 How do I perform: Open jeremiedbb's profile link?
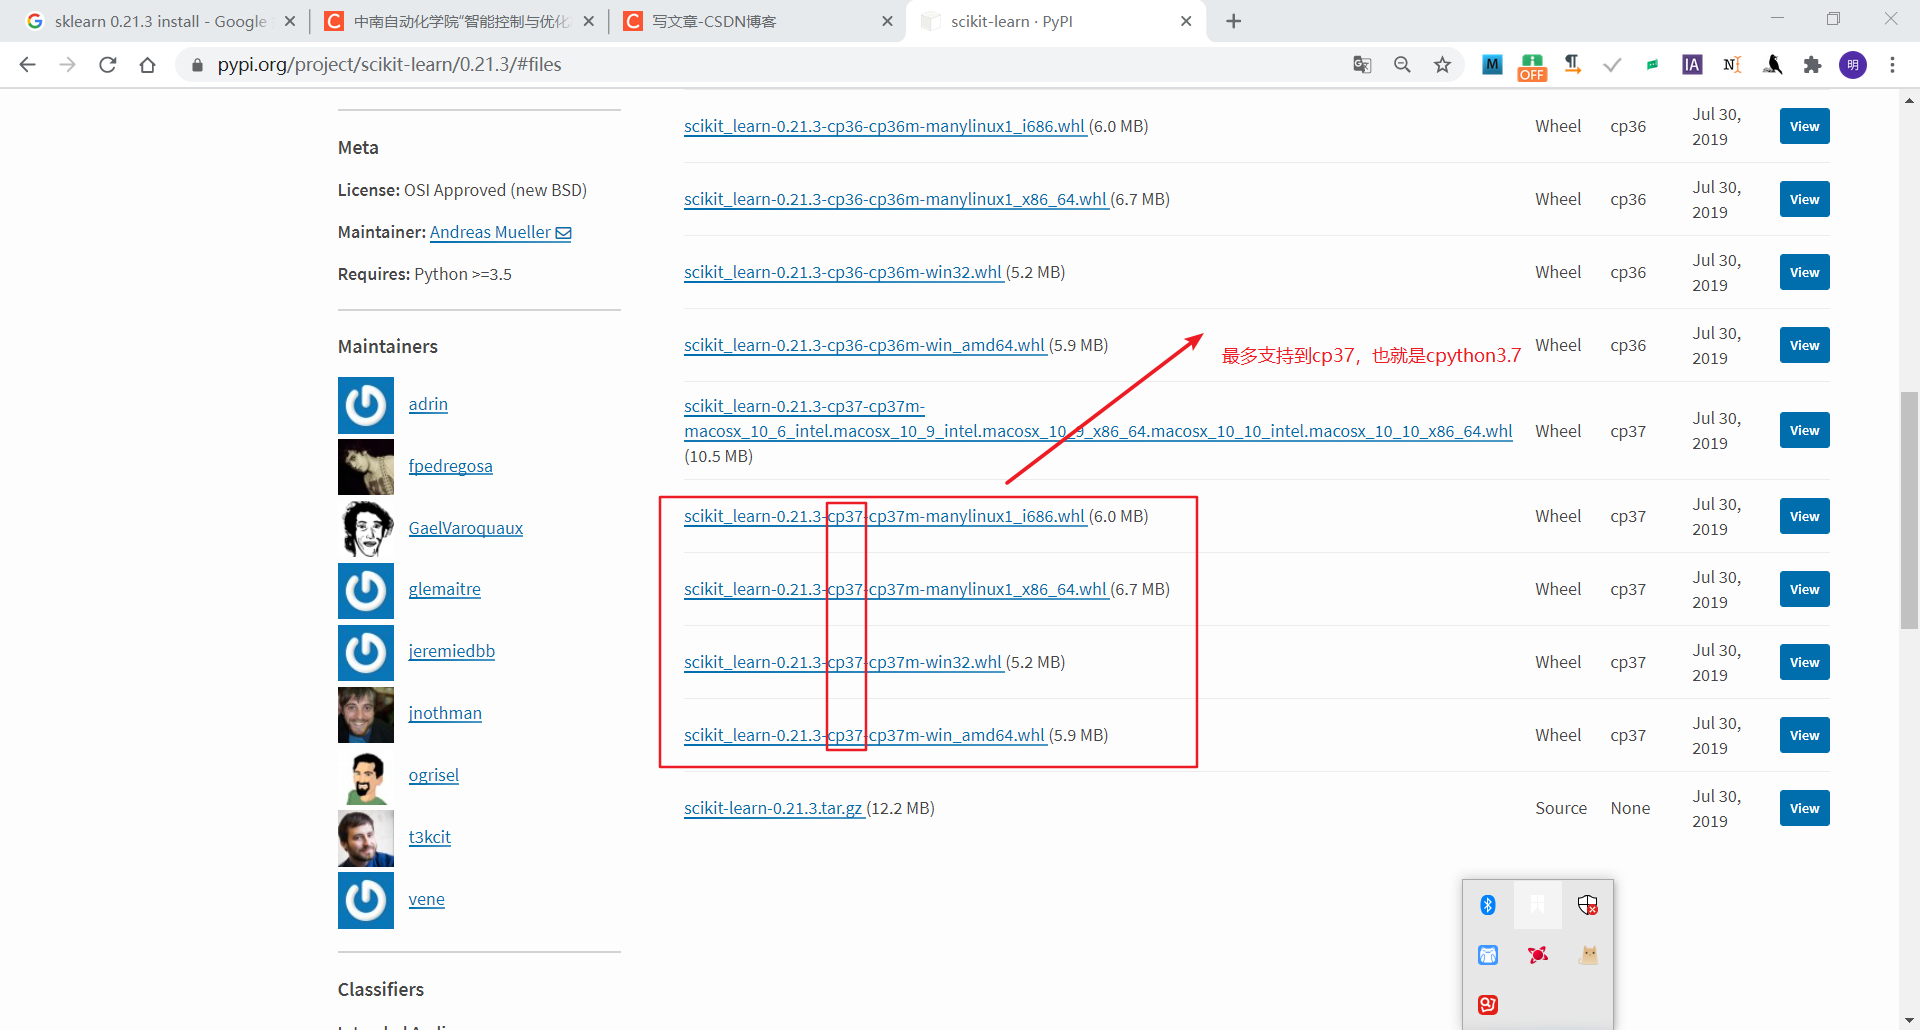[452, 651]
